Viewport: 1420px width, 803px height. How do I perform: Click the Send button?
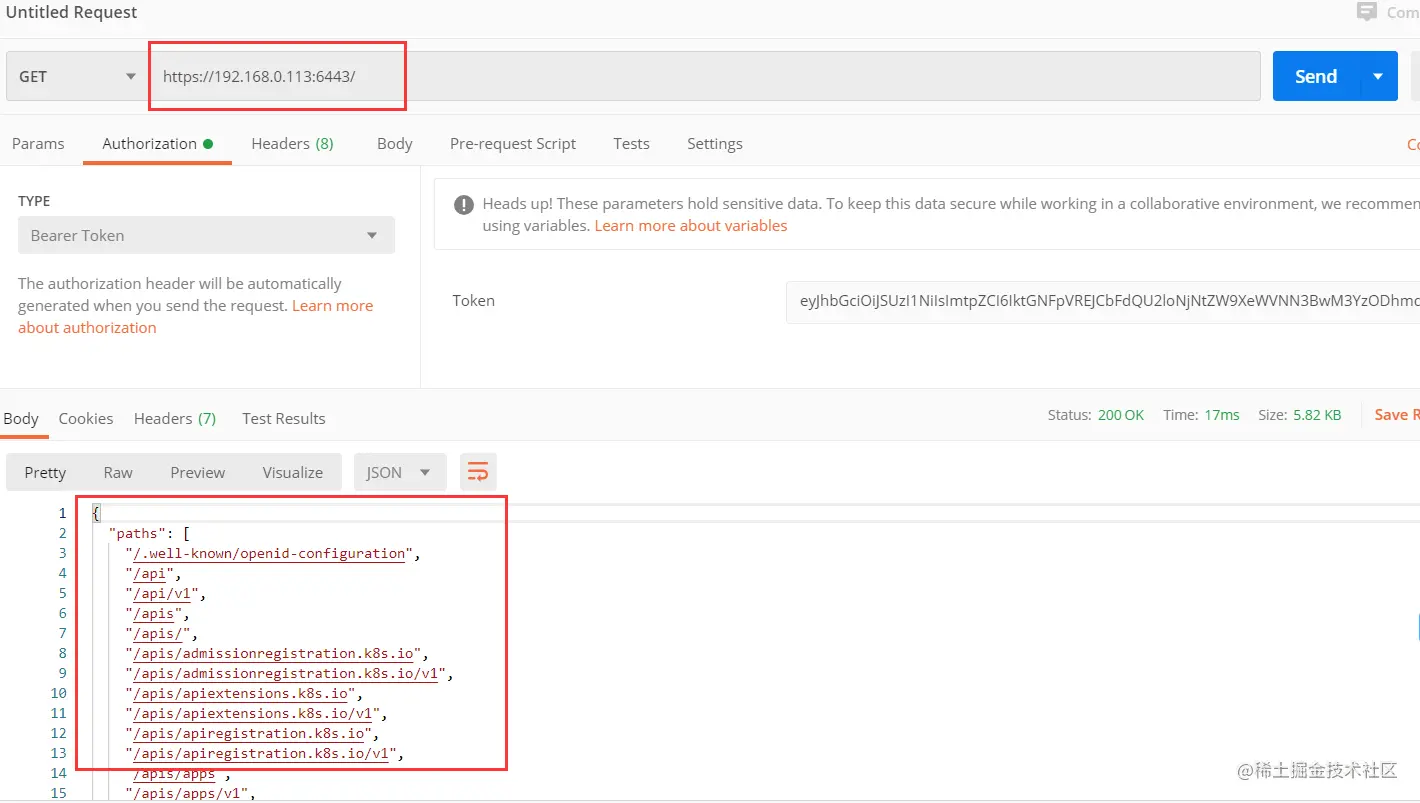pos(1315,76)
